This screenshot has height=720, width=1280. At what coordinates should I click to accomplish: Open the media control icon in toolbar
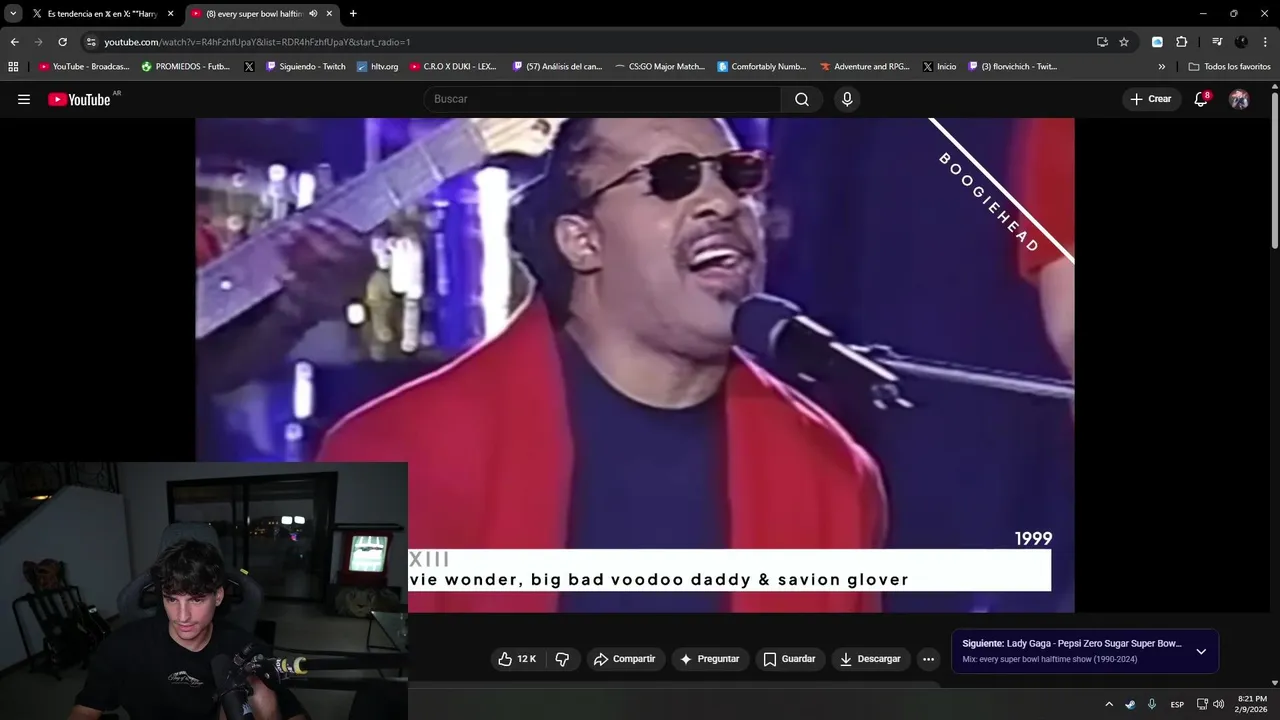tap(1217, 42)
